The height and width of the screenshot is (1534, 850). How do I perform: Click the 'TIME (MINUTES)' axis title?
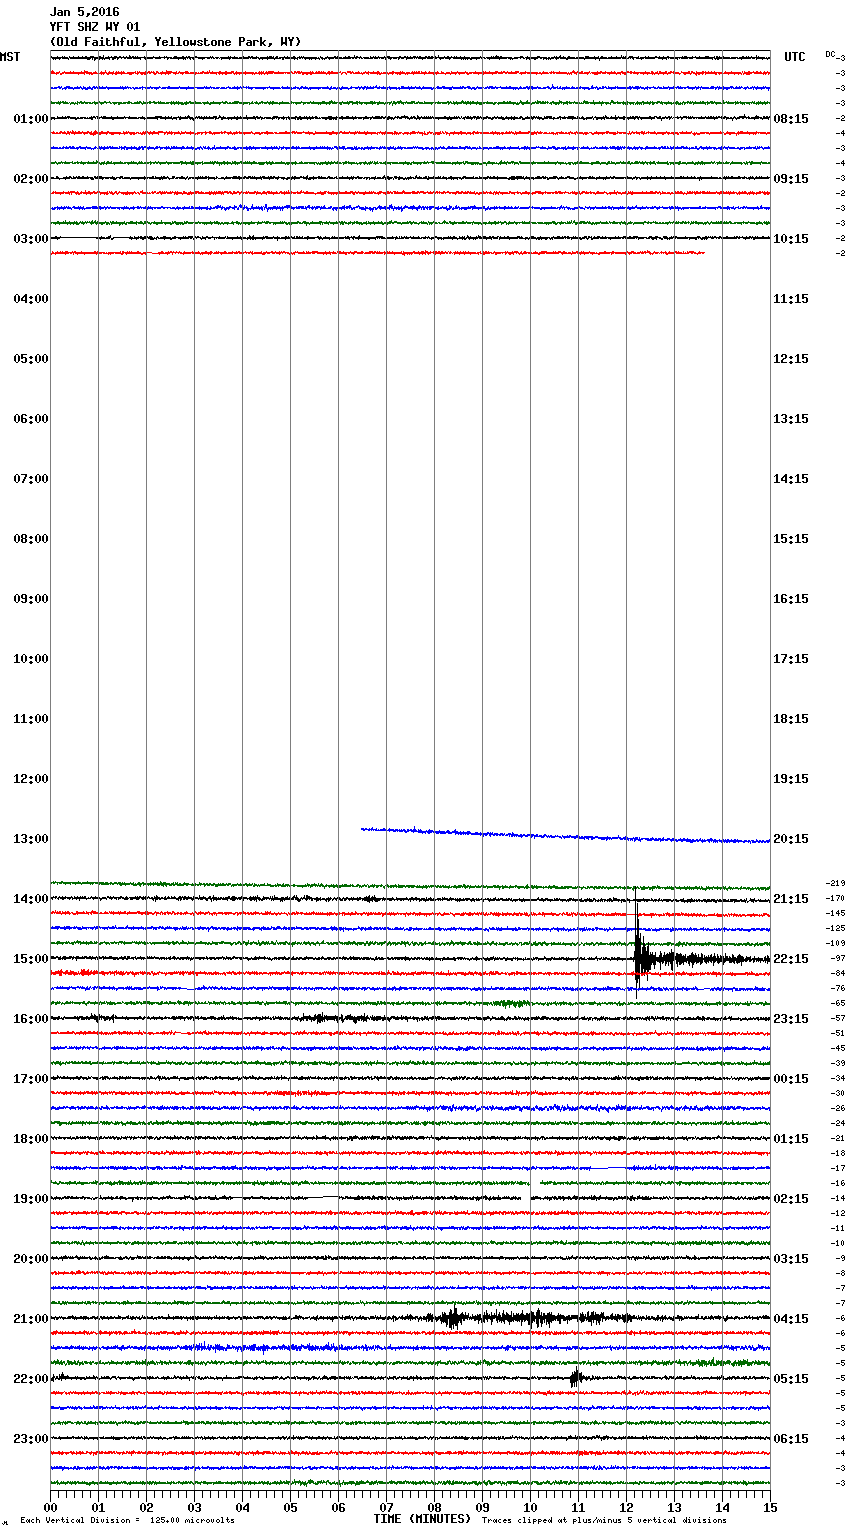[422, 1519]
